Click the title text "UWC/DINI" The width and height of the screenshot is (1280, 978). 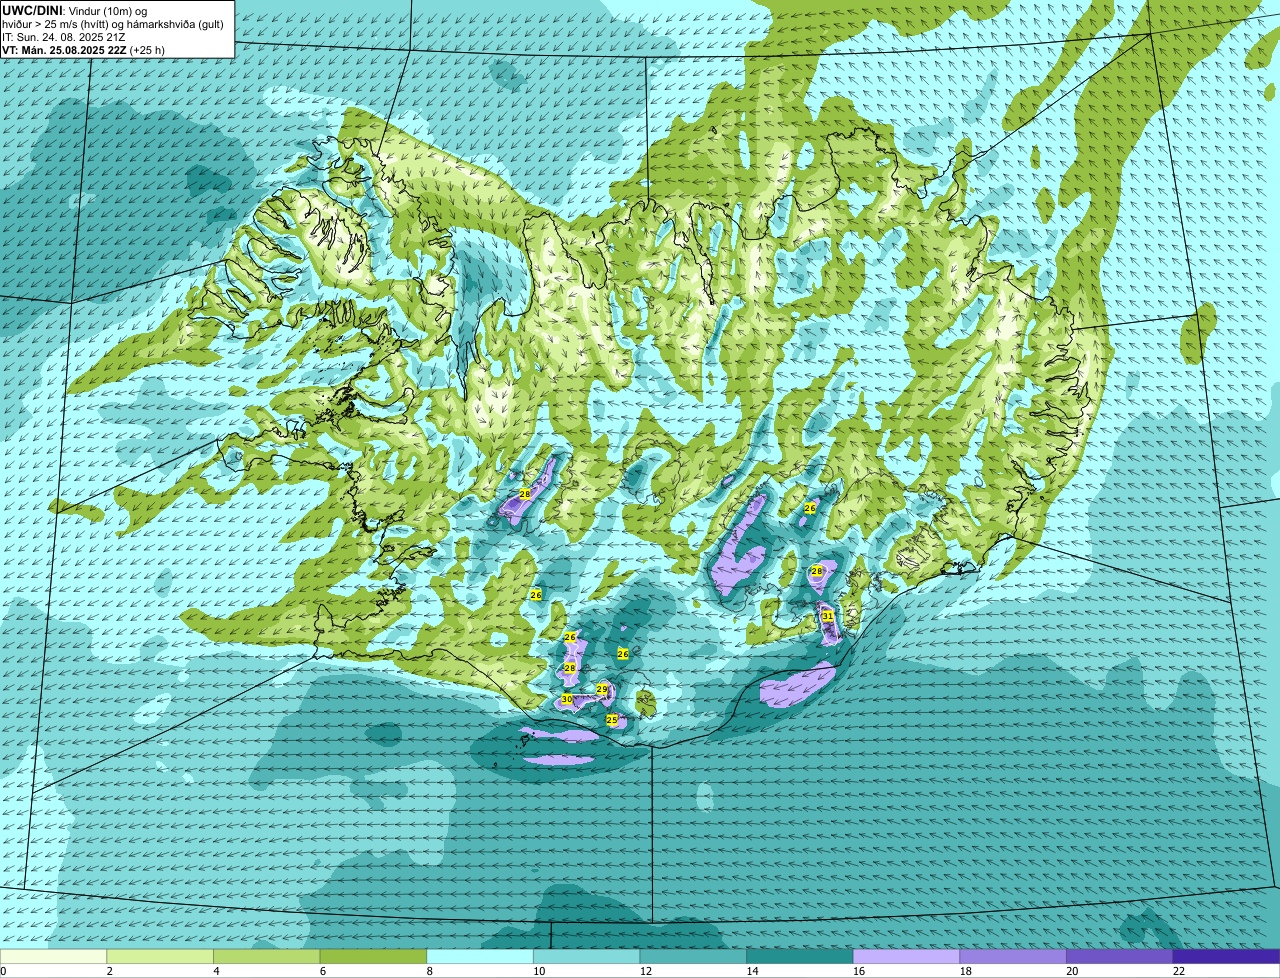(31, 11)
